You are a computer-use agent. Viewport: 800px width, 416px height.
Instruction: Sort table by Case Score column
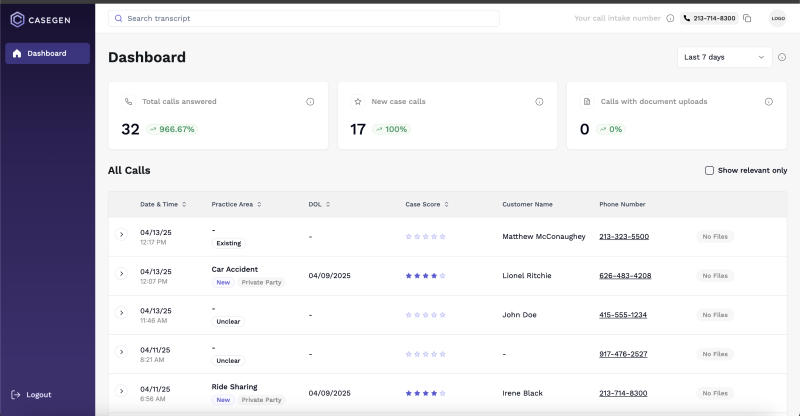(427, 204)
